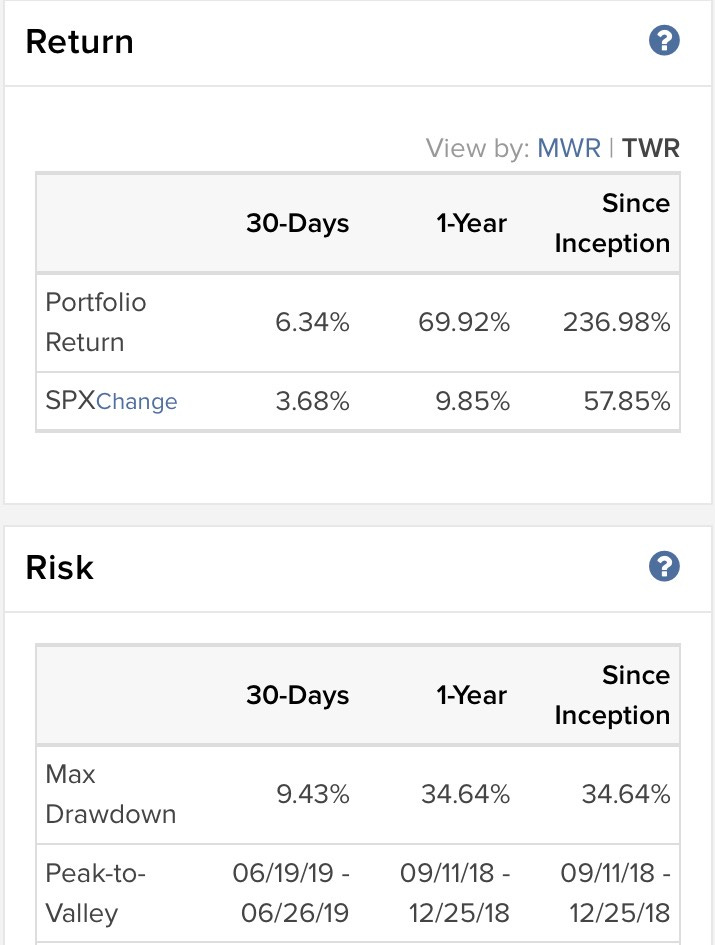Click the 1-Year column header in Return table
Image resolution: width=715 pixels, height=945 pixels.
(x=471, y=224)
